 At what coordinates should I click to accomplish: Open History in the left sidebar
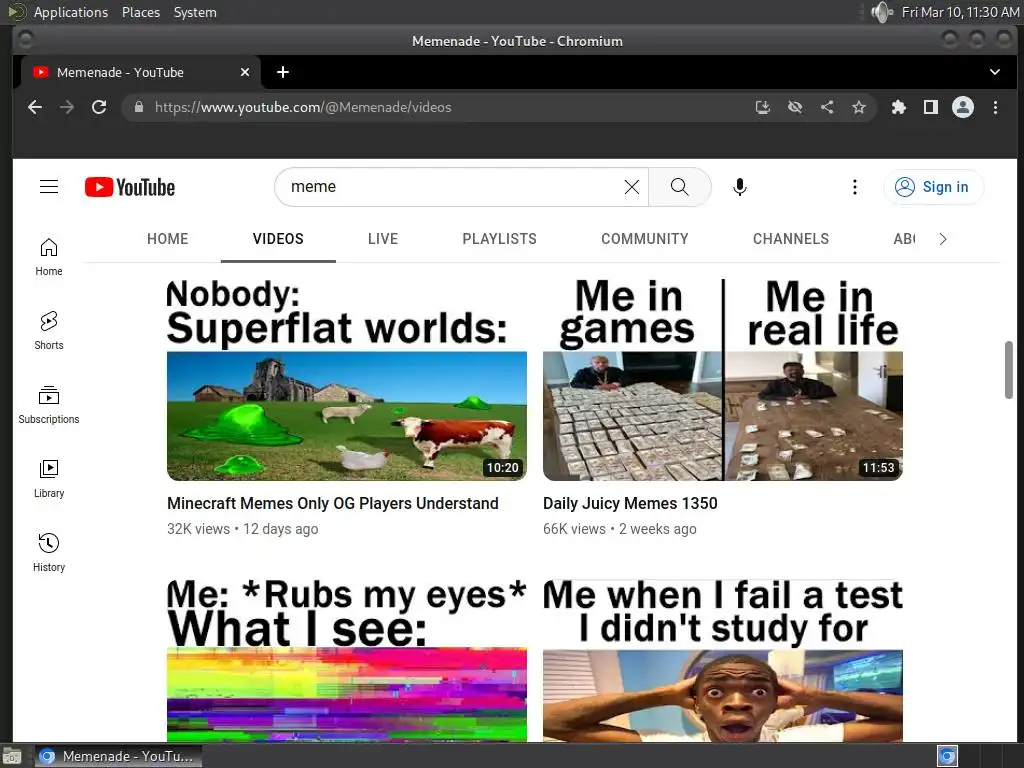49,553
